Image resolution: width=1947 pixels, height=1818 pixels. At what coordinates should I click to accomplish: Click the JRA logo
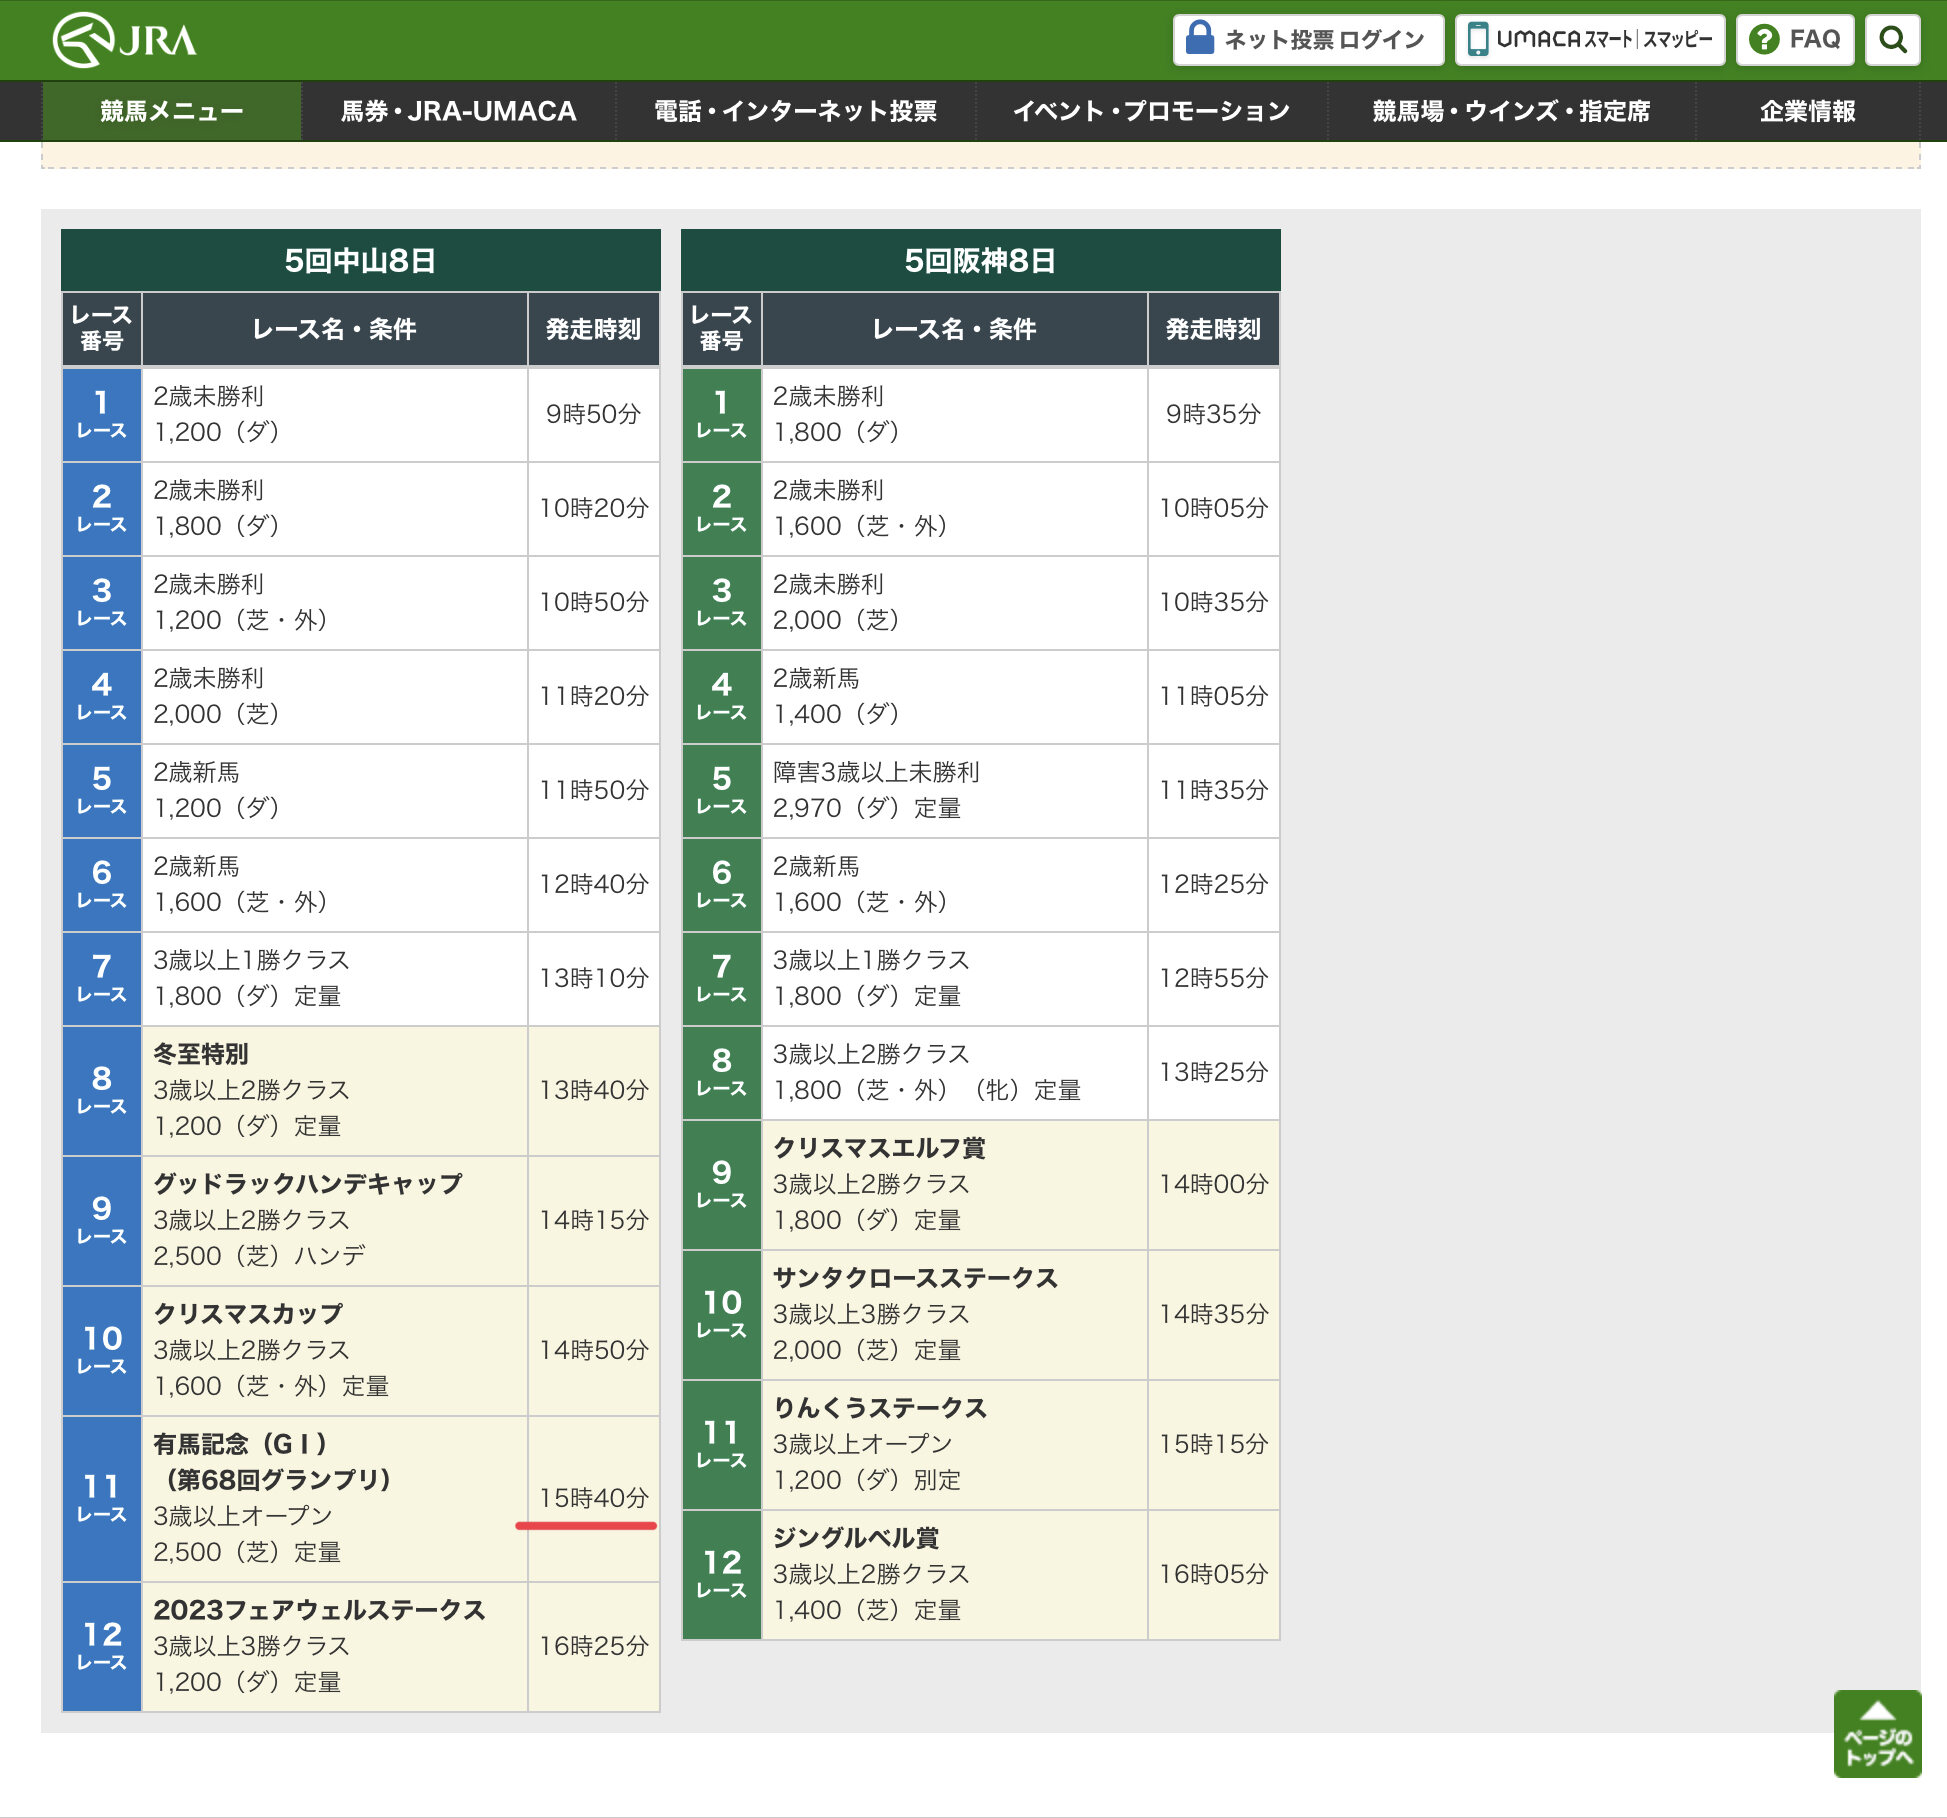click(124, 40)
